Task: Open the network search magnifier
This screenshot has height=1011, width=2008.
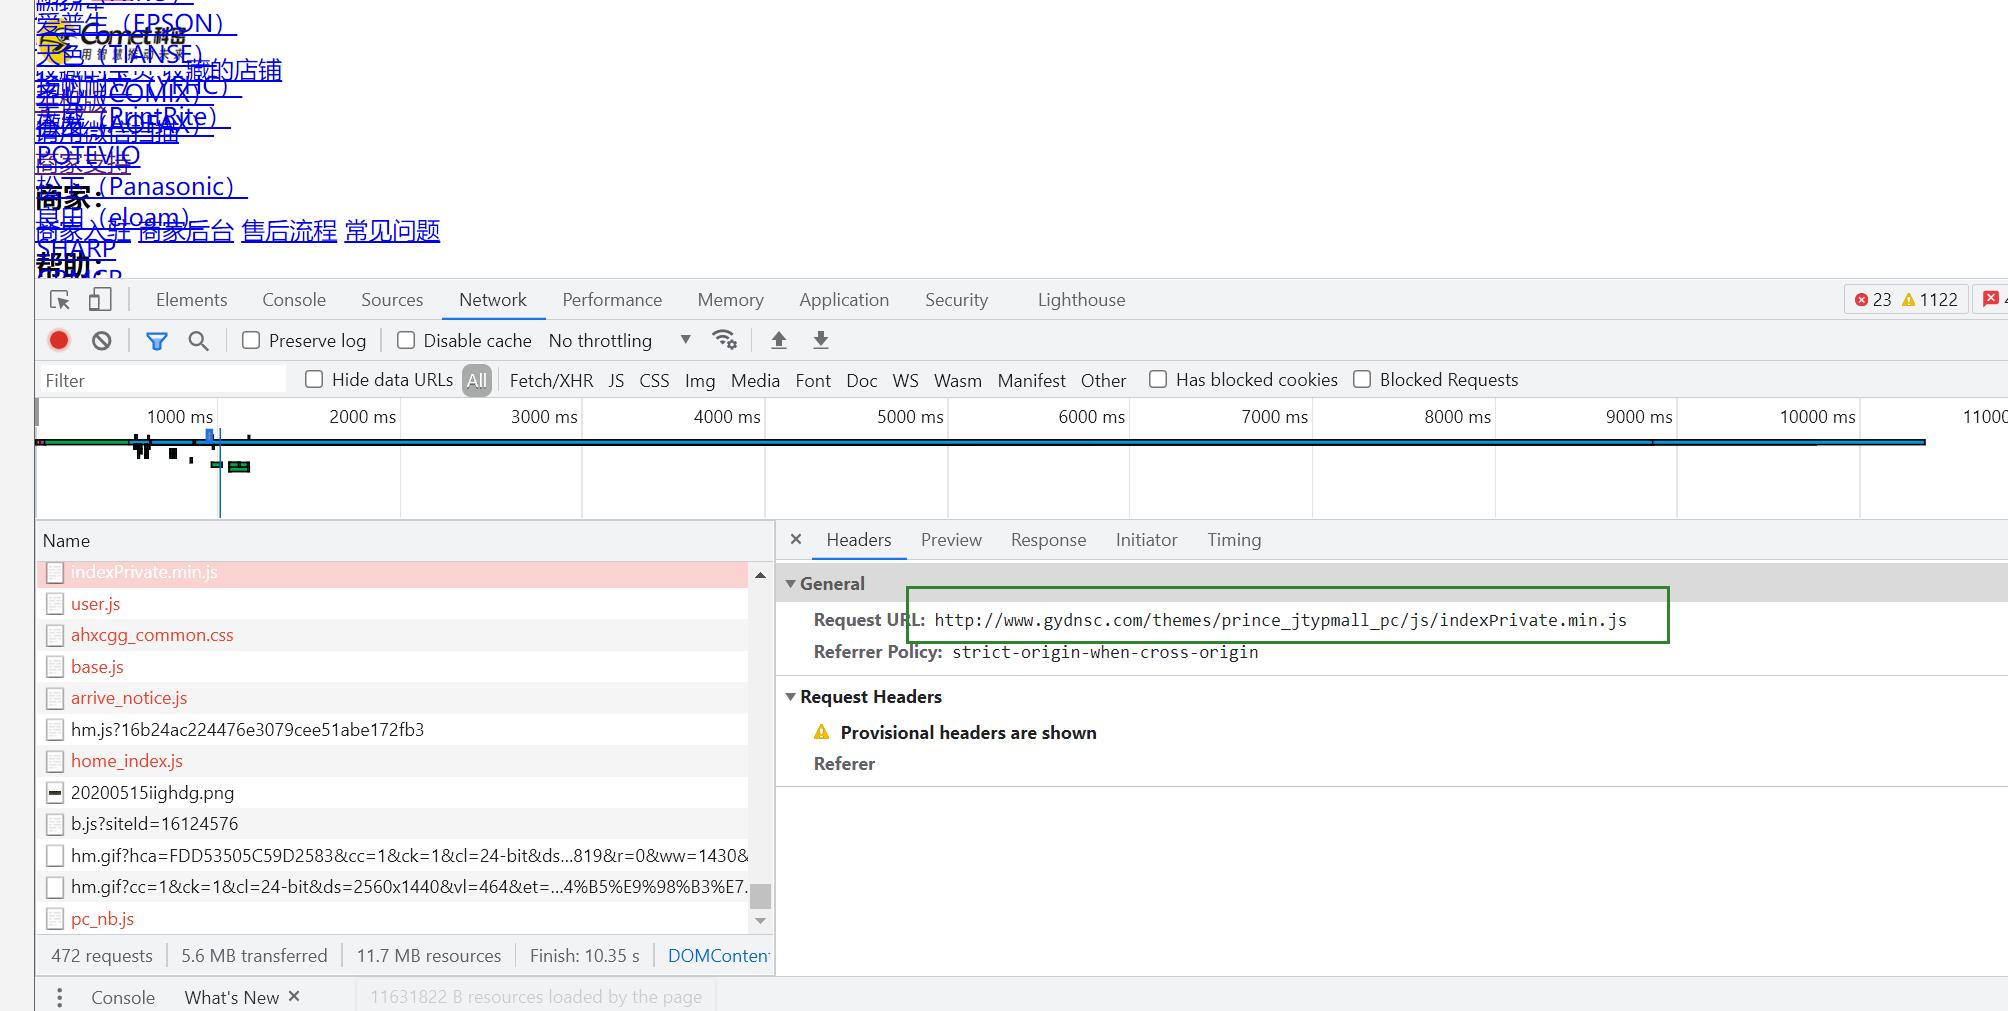Action: point(199,341)
